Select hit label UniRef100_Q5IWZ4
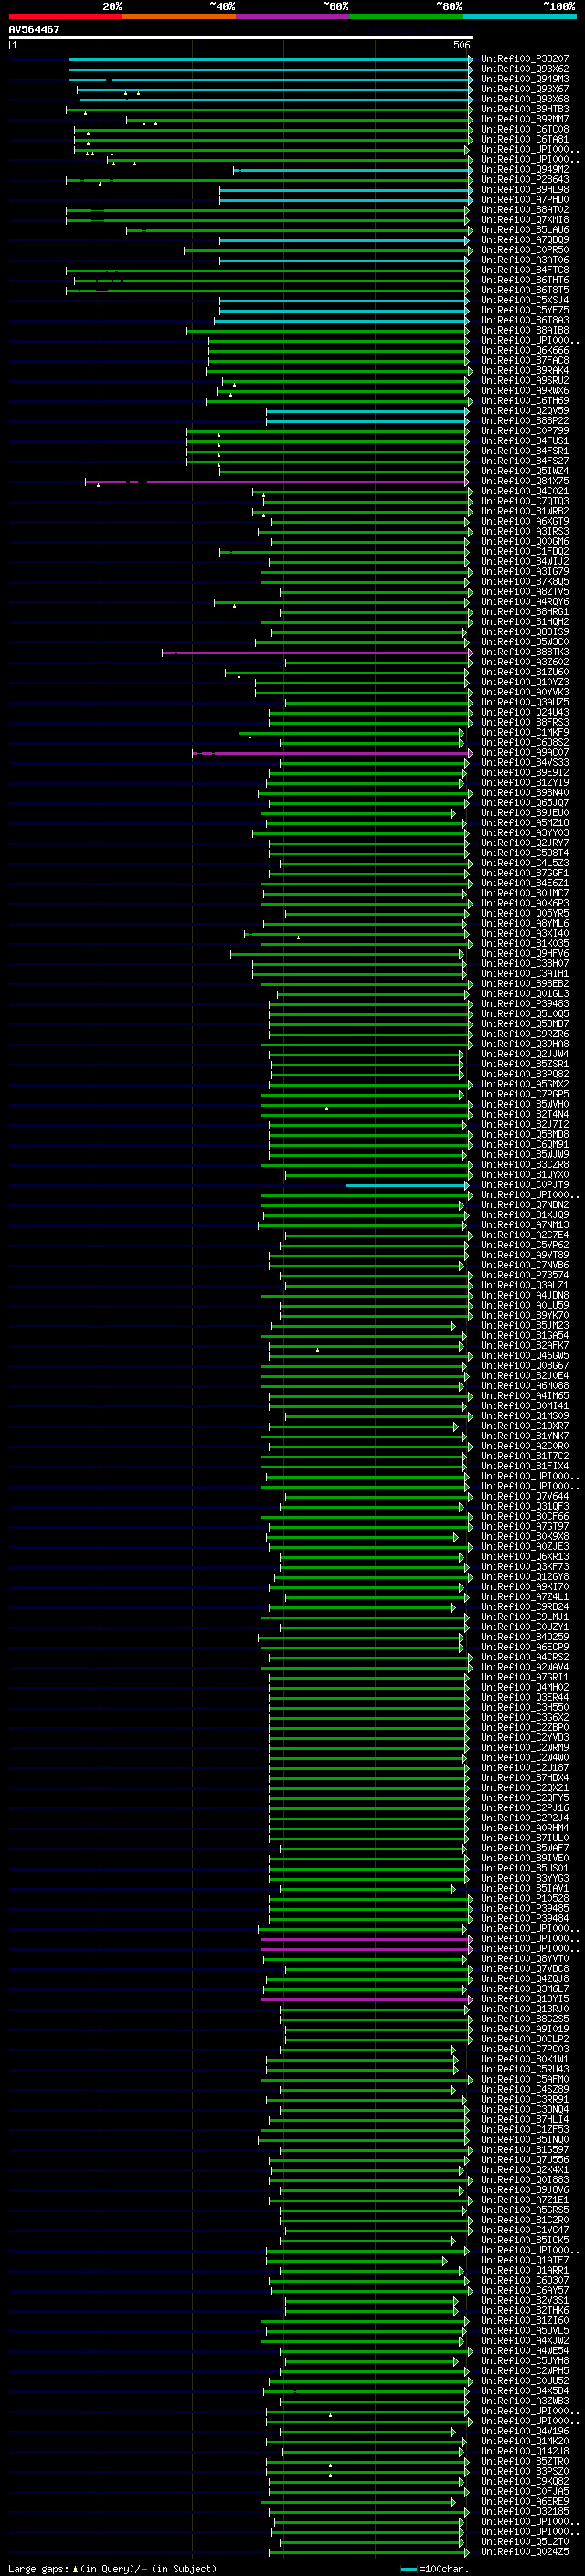Viewport: 585px width, 2576px height. [x=525, y=471]
